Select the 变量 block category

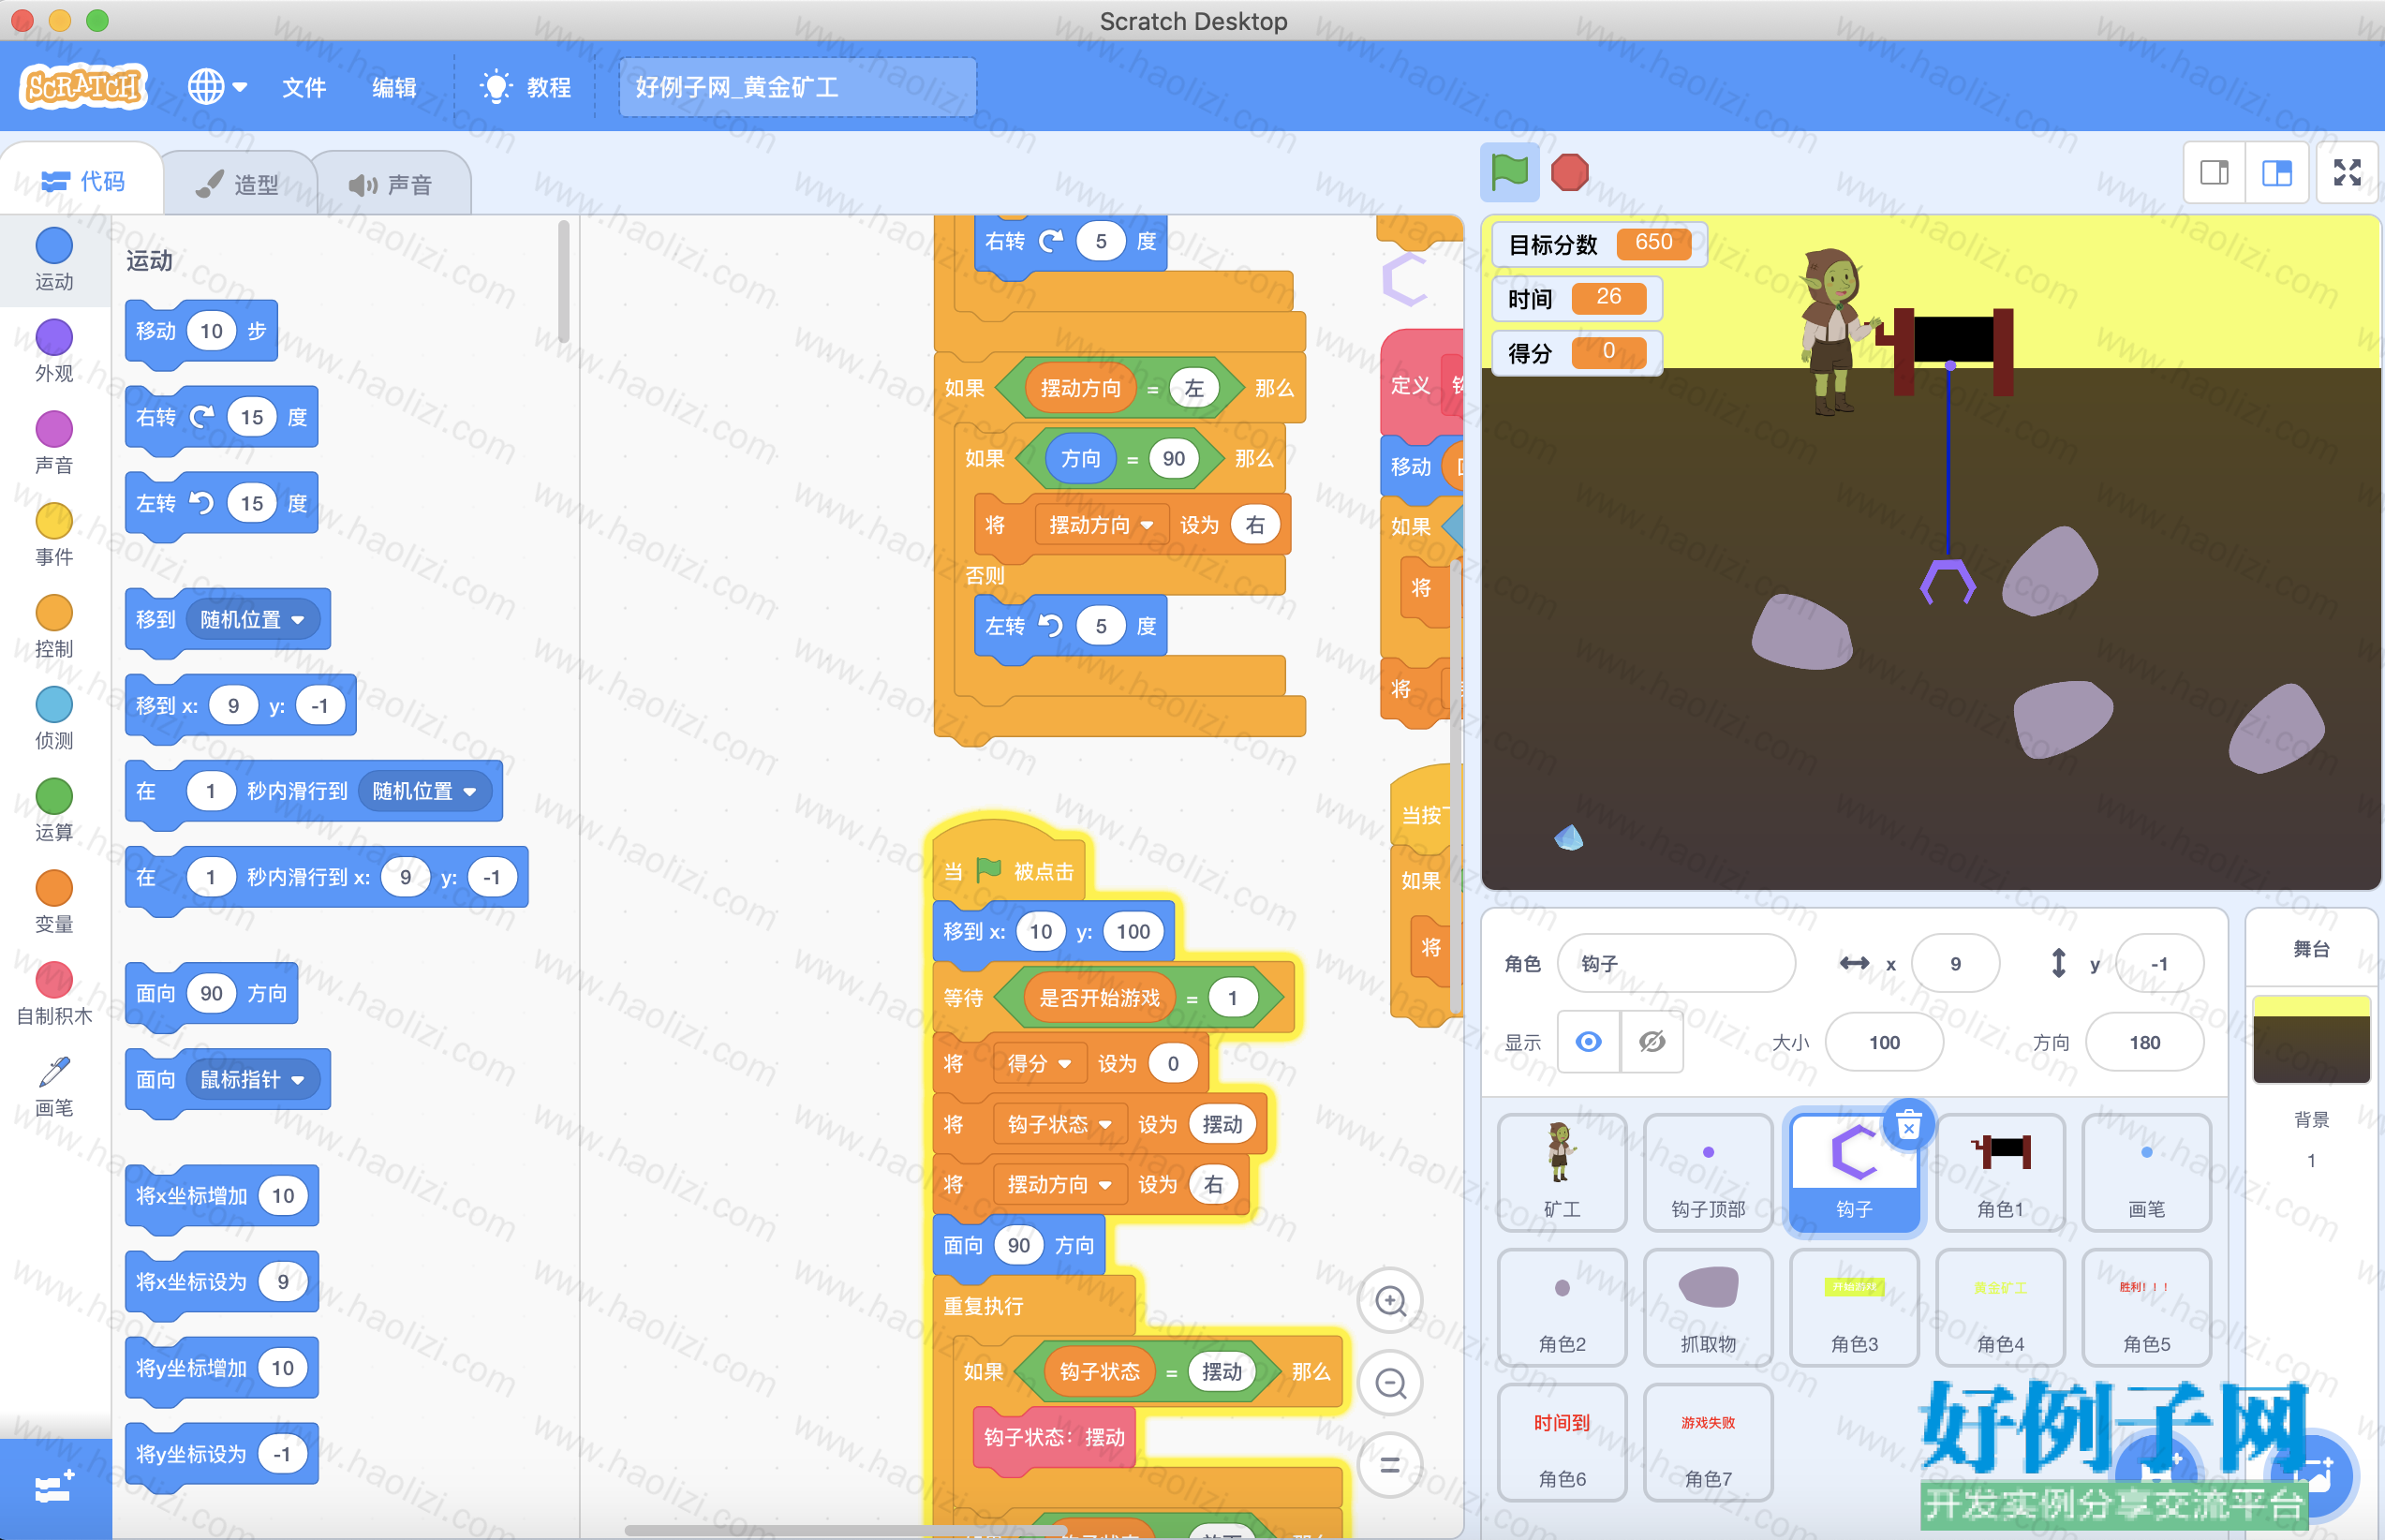[54, 903]
